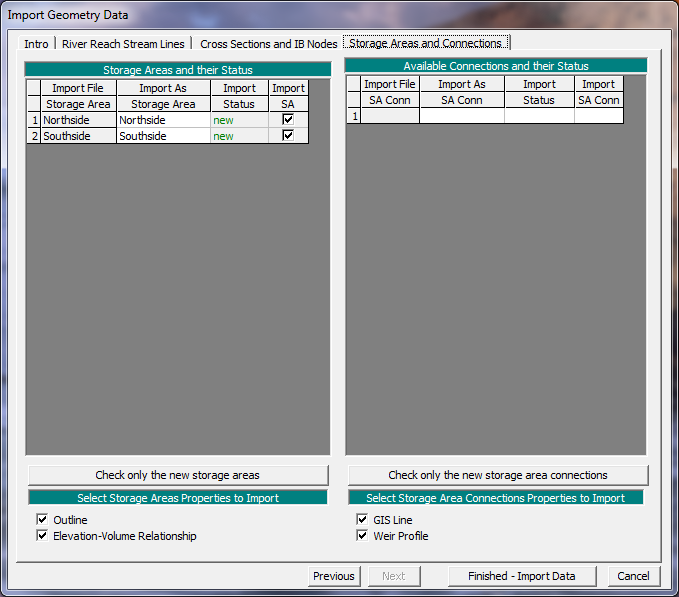
Task: Edit Import As cell for Southside
Action: (163, 136)
